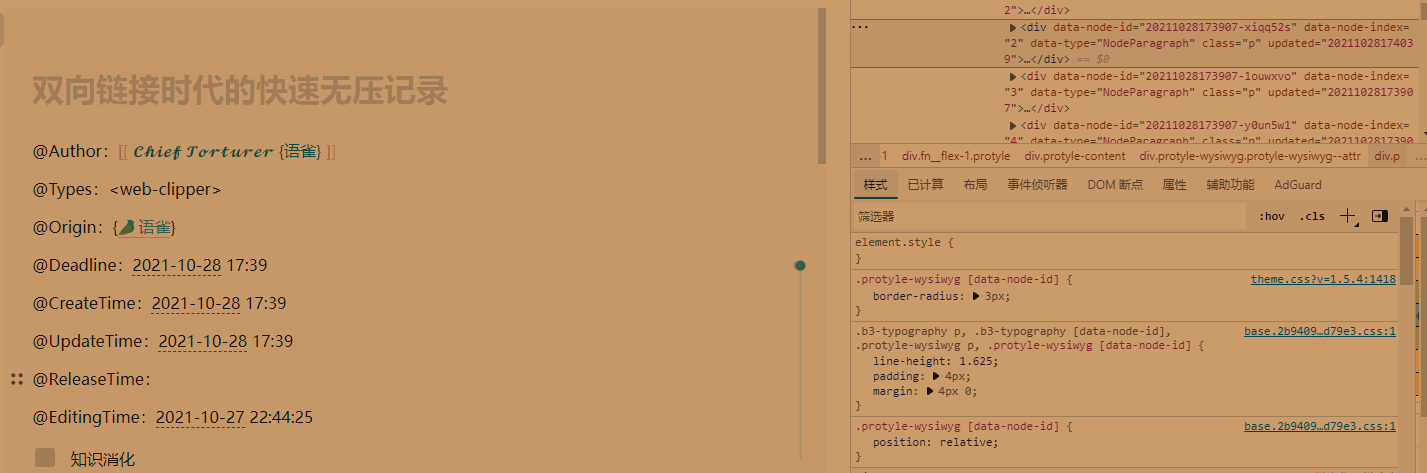
Task: Open the 语雀 origin link text
Action: (154, 228)
